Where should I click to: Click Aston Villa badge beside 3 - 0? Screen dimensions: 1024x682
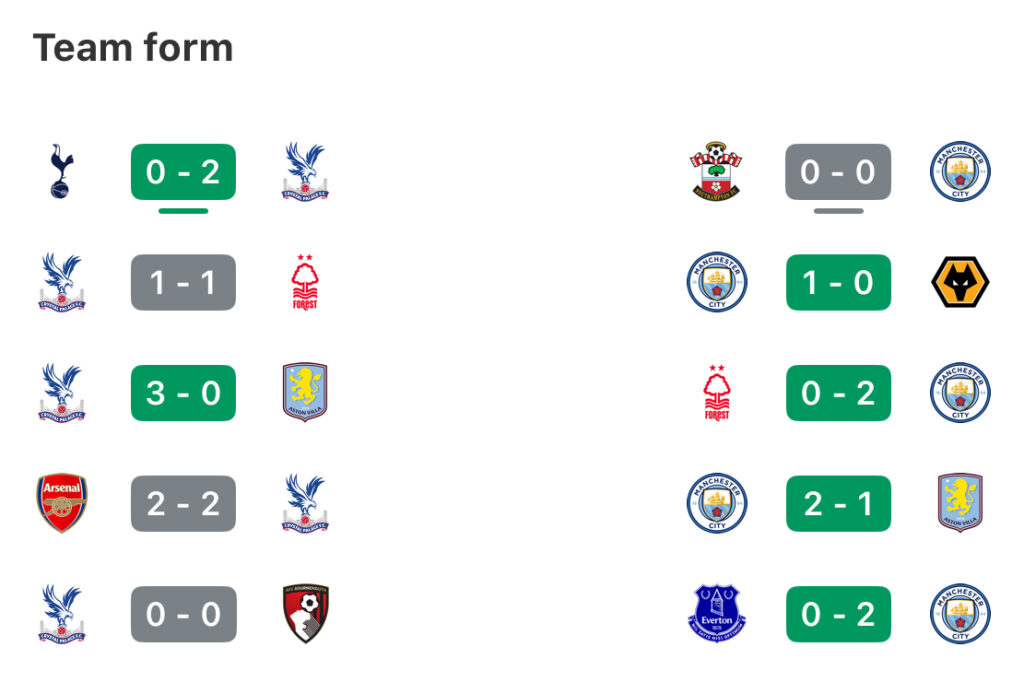[x=305, y=392]
